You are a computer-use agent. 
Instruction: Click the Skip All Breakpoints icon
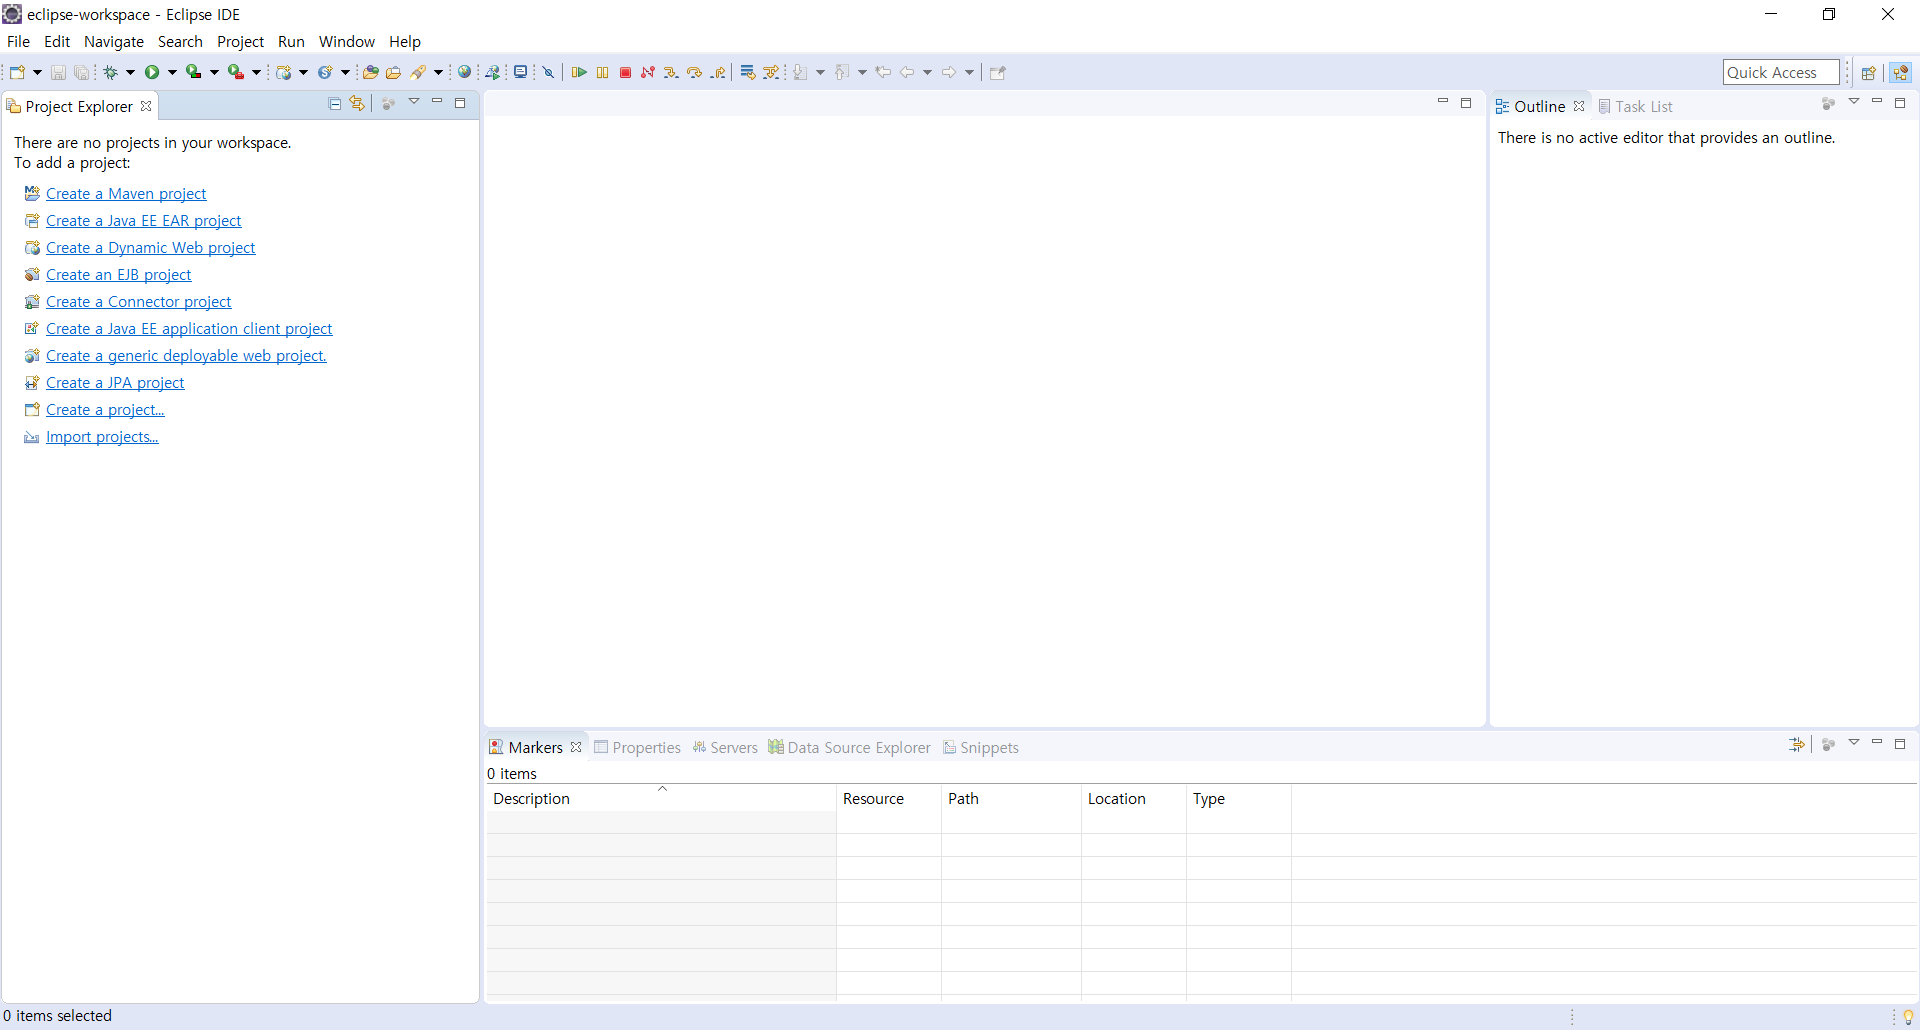tap(548, 72)
